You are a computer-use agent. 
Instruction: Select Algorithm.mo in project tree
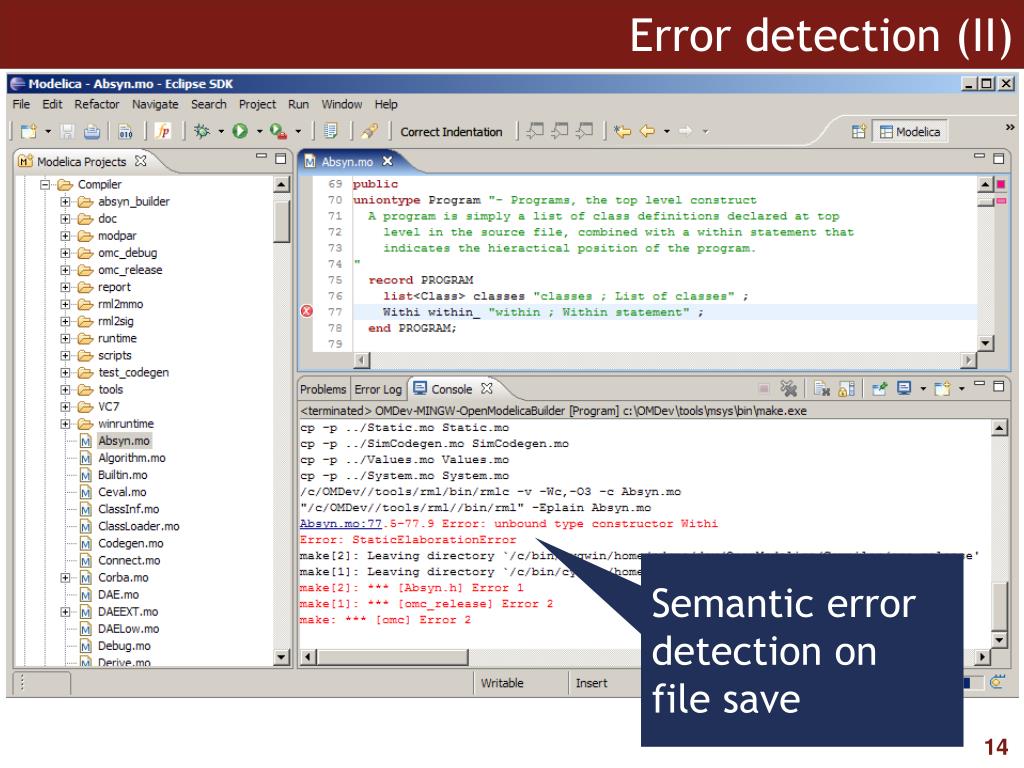[131, 458]
